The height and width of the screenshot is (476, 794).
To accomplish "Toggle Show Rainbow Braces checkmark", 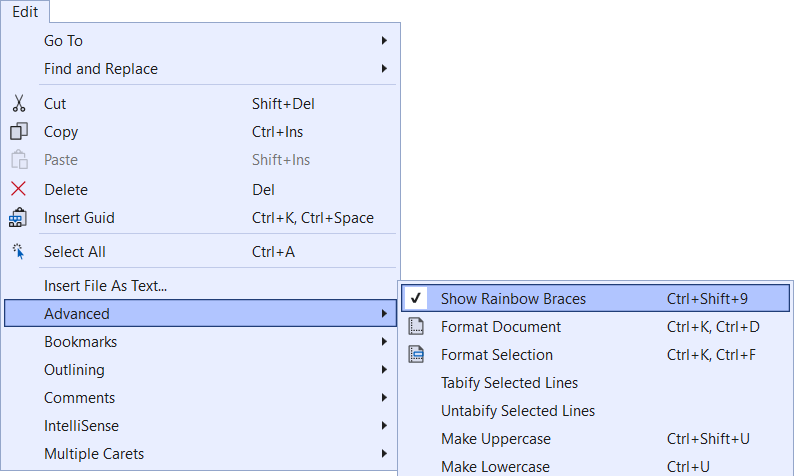I will click(x=418, y=299).
